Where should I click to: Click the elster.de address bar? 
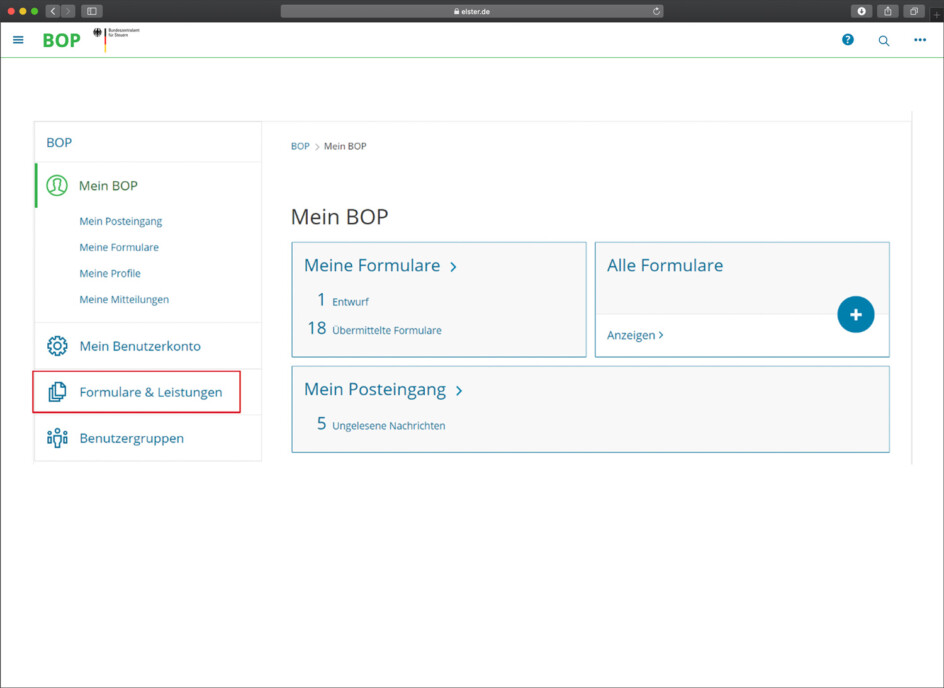[x=471, y=11]
